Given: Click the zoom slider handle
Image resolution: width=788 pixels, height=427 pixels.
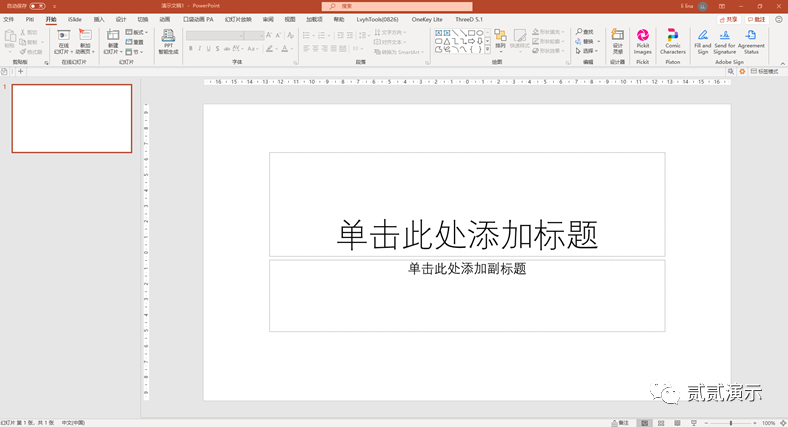Looking at the screenshot, I should click(x=731, y=423).
